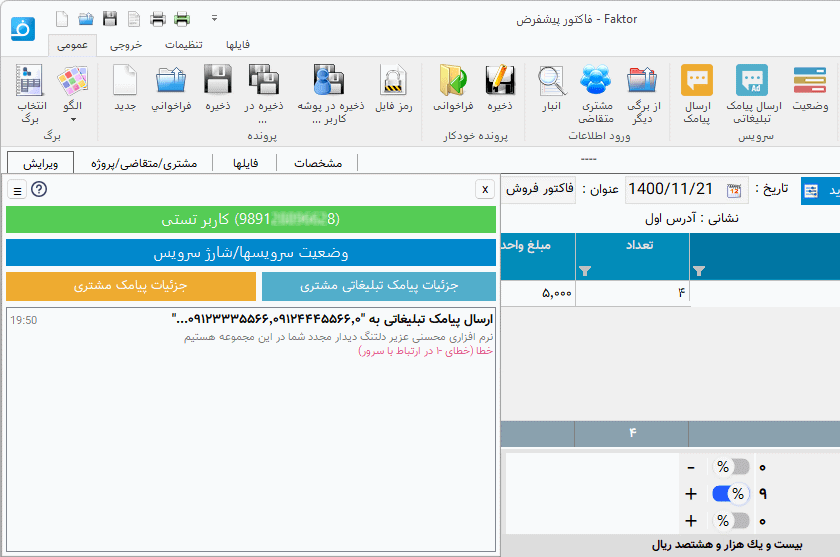Disable the enabled ۹ percent toggle
840x557 pixels.
732,494
